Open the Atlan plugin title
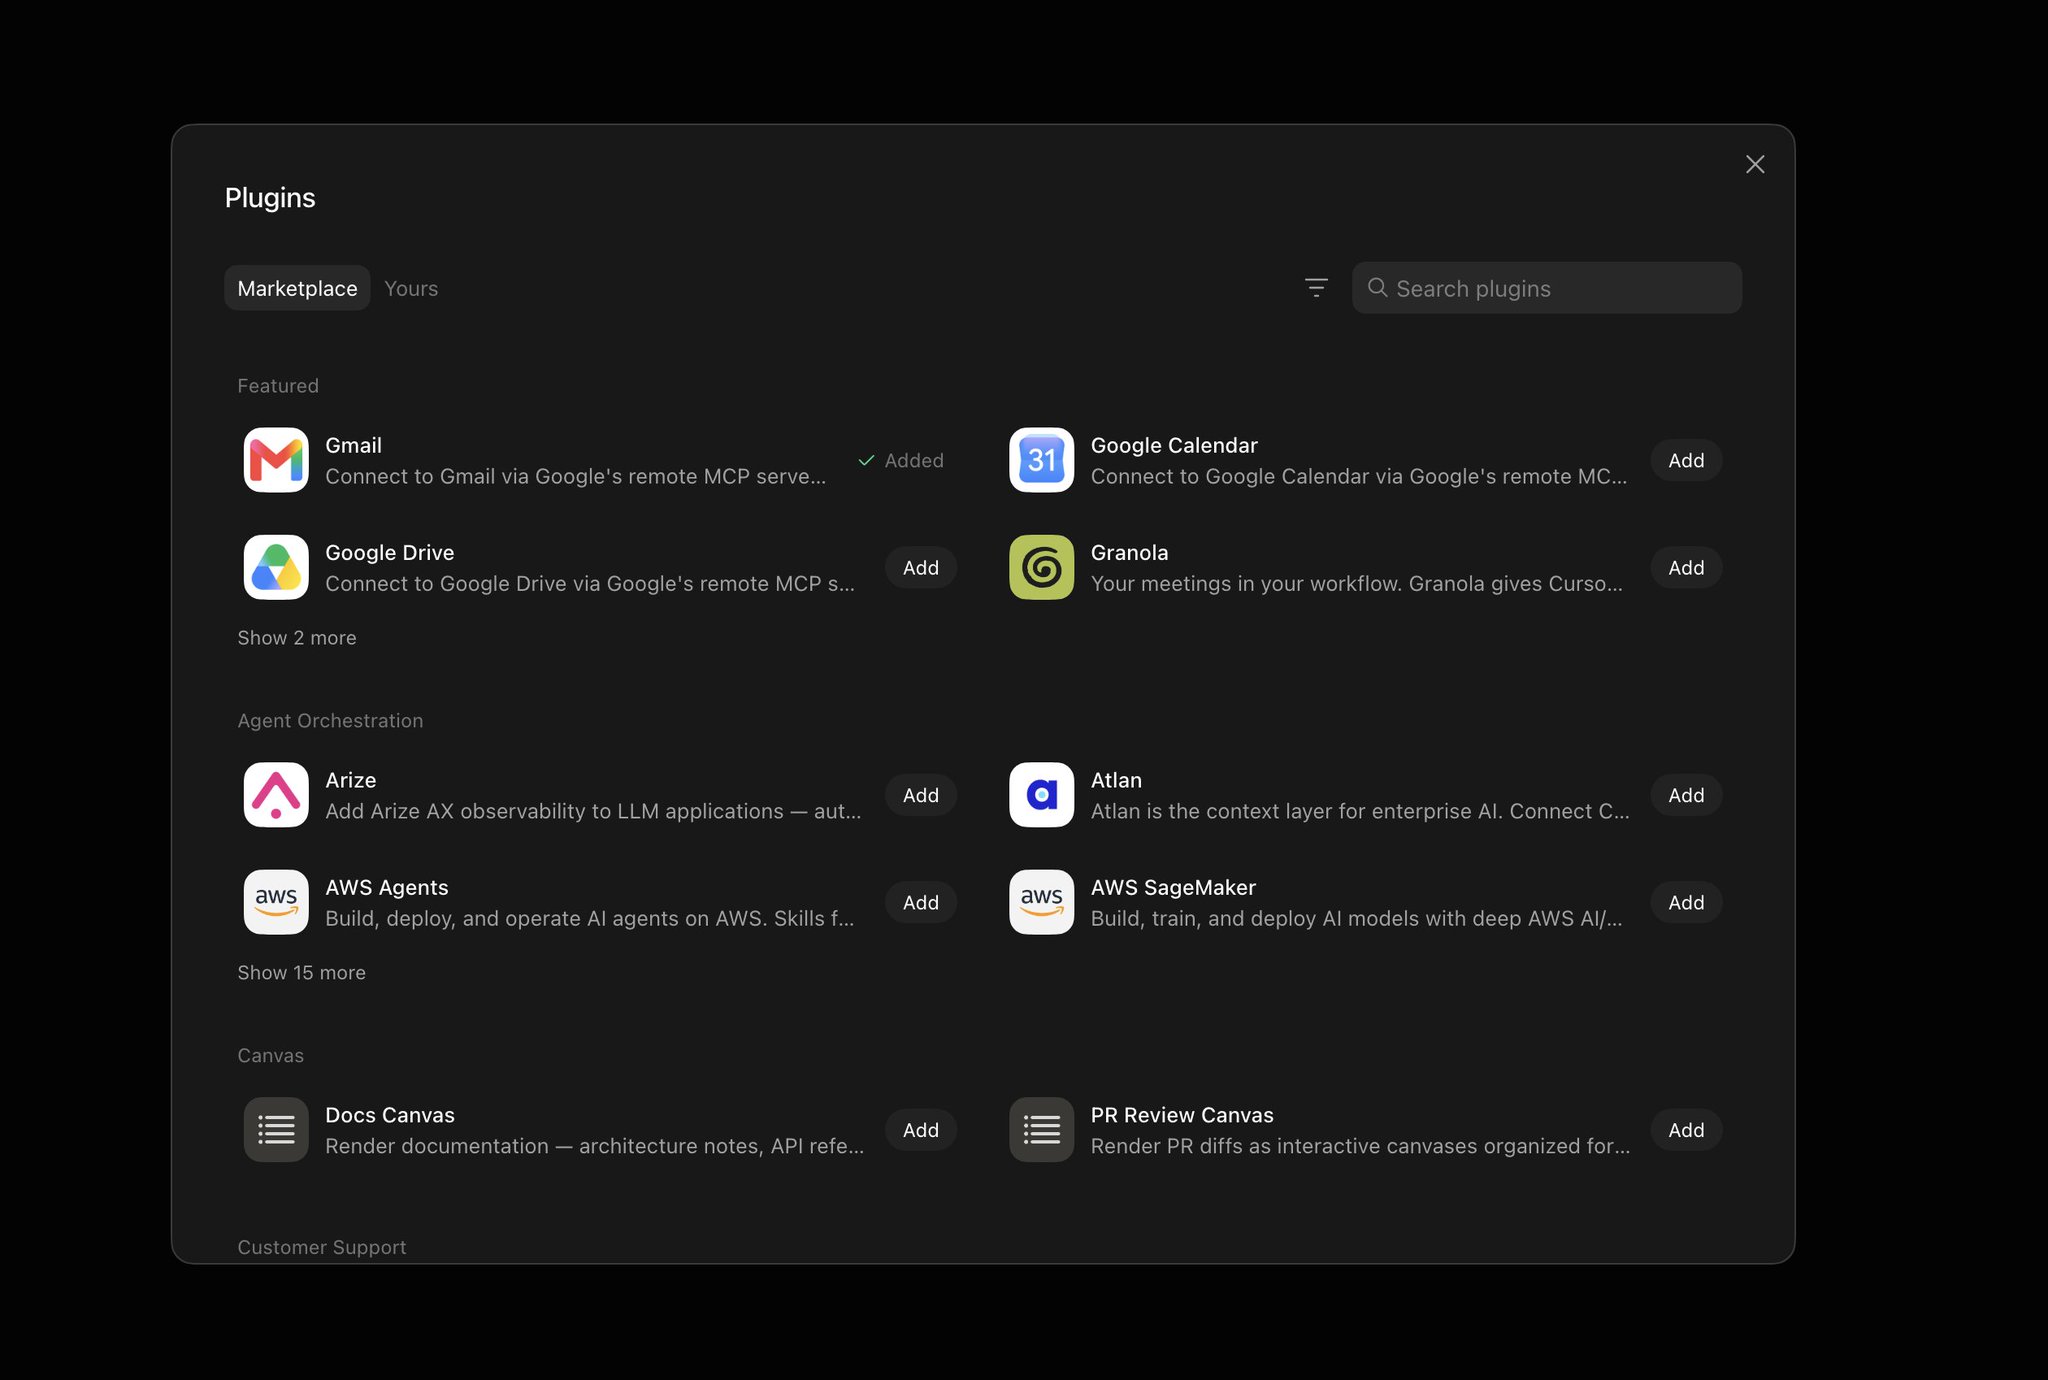Image resolution: width=2048 pixels, height=1380 pixels. click(1116, 780)
